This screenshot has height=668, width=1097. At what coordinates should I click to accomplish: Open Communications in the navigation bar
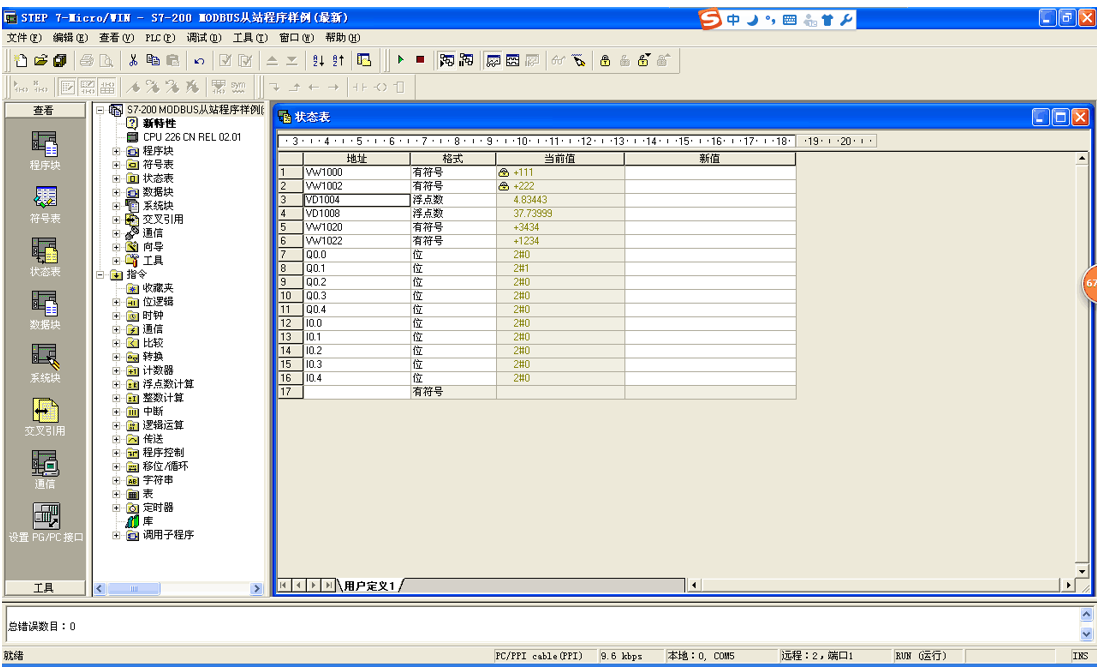point(45,470)
